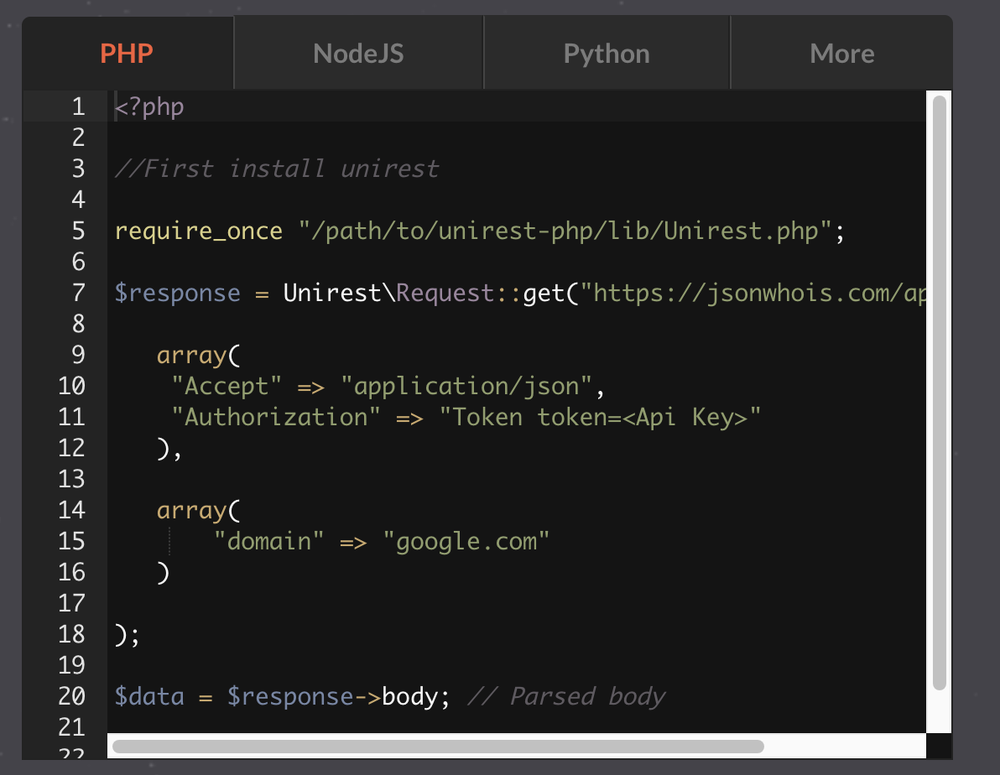The height and width of the screenshot is (775, 1000).
Task: Switch to the NodeJS tab
Action: click(x=357, y=52)
